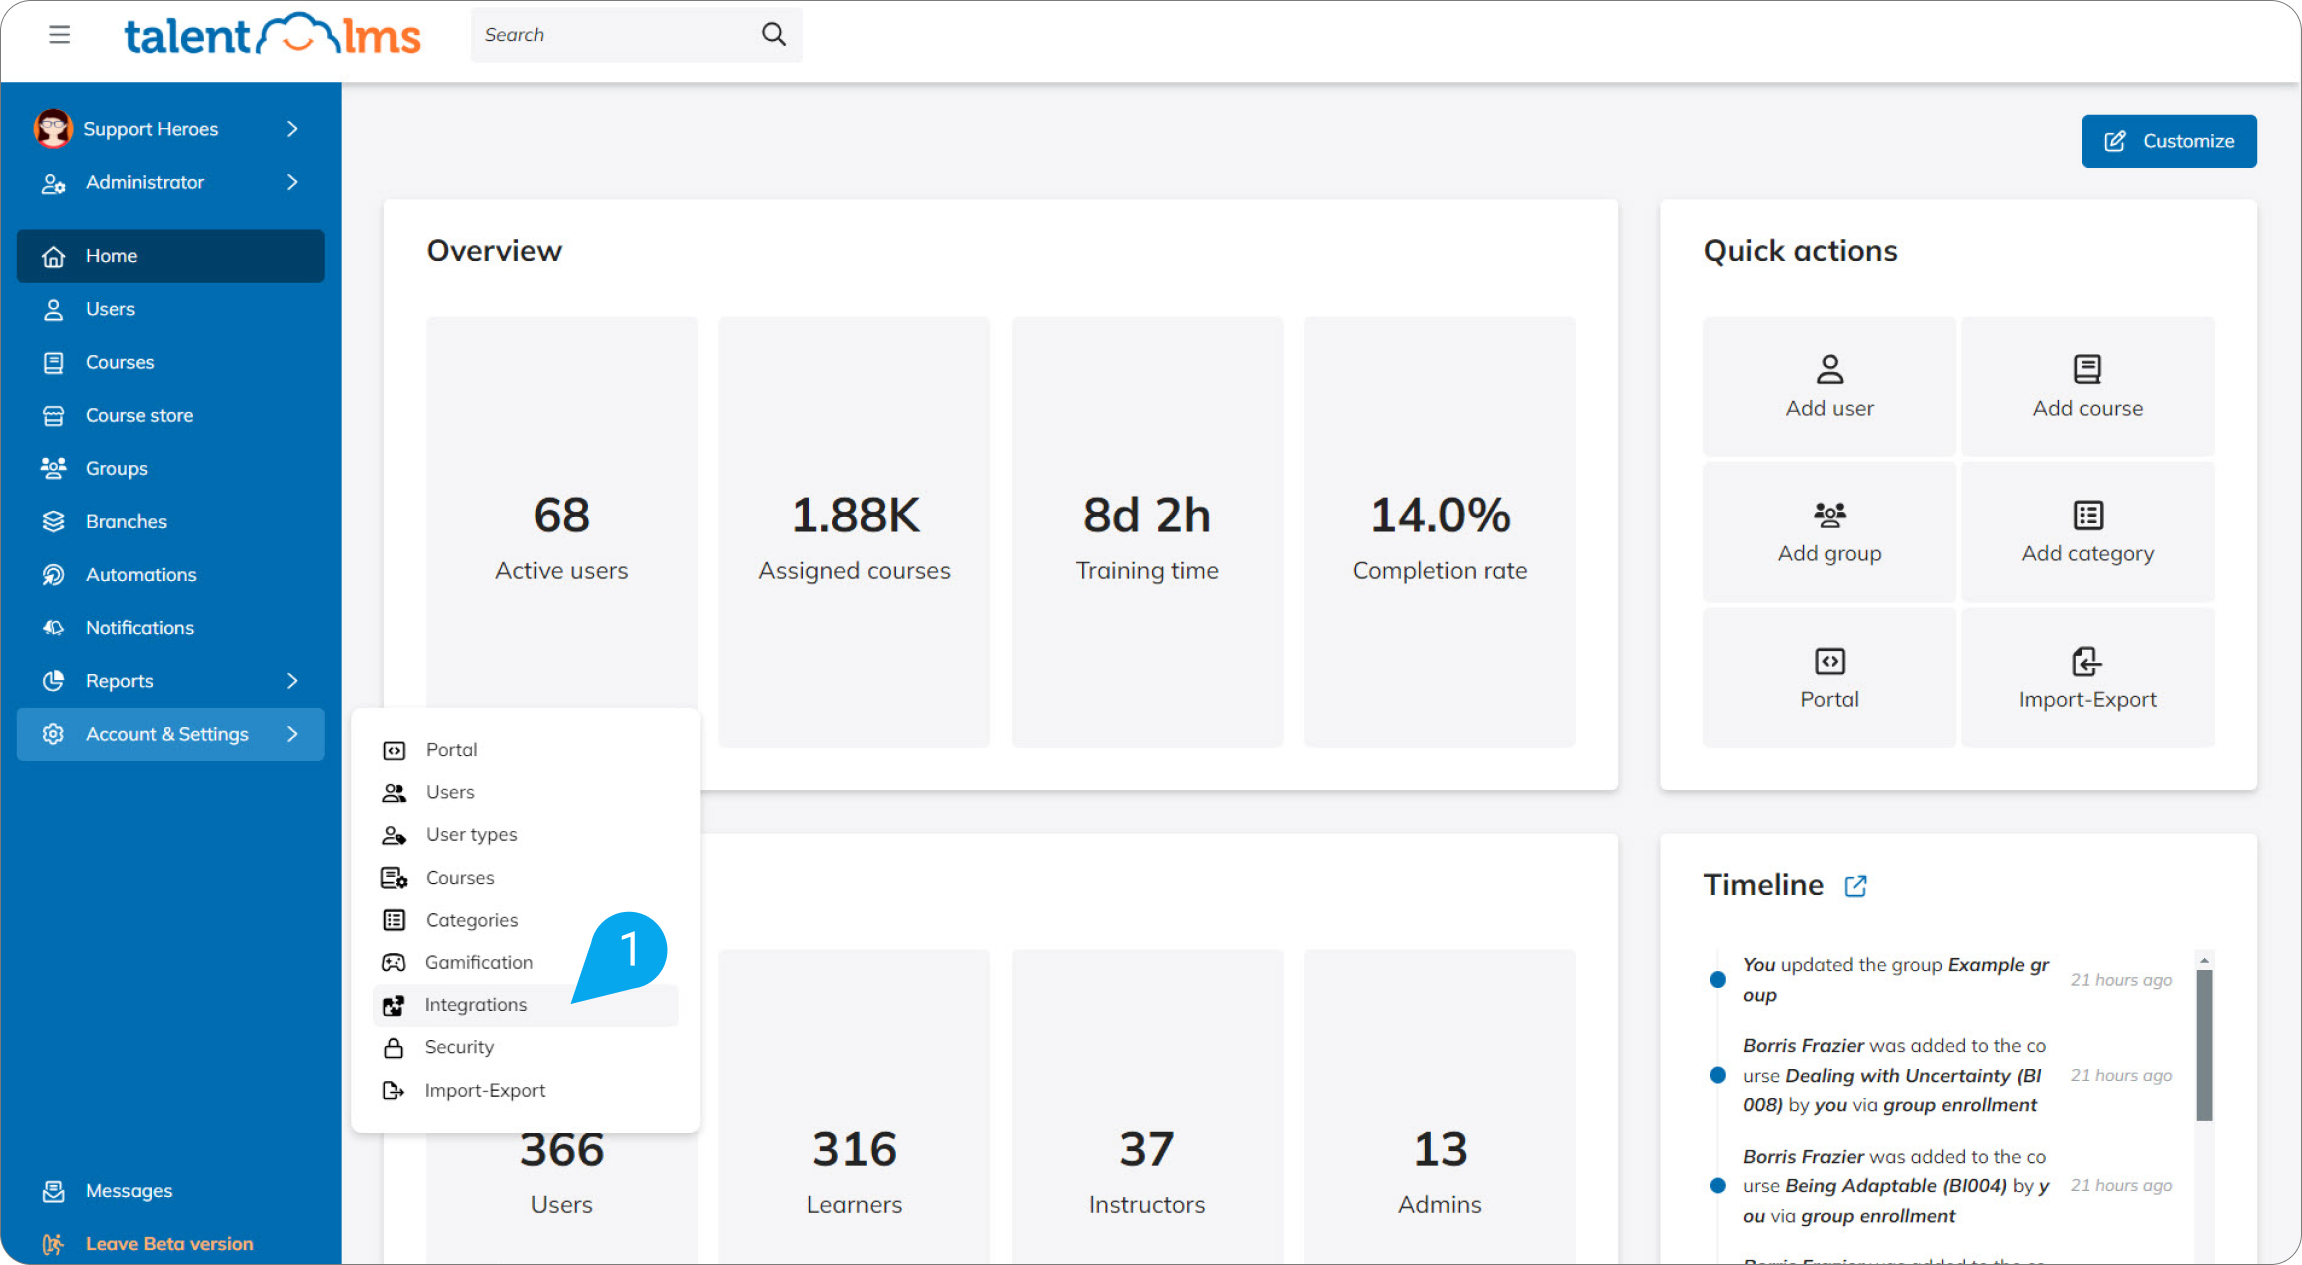This screenshot has width=2302, height=1265.
Task: Click the Portal quick action tile
Action: point(1829,678)
